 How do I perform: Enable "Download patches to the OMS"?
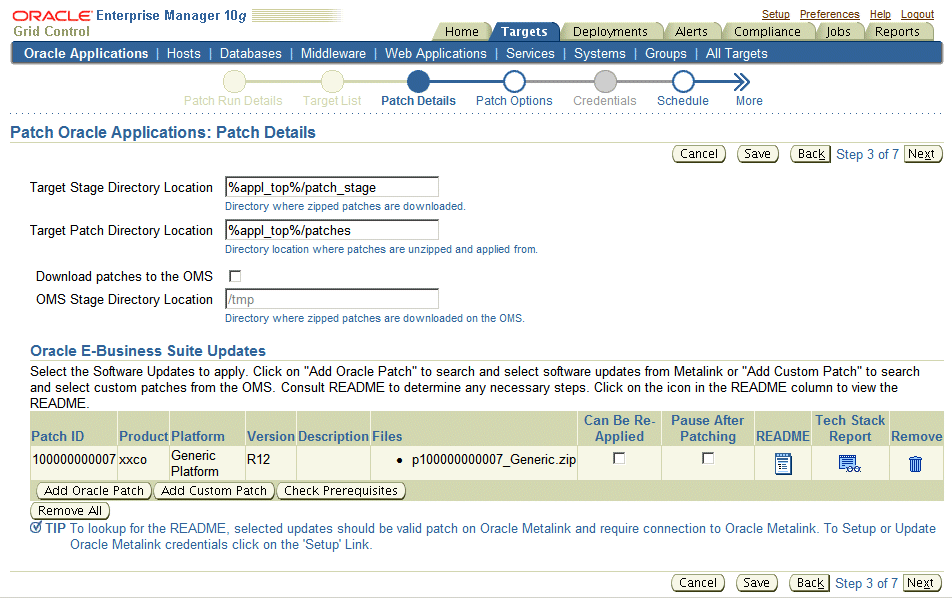(x=235, y=276)
